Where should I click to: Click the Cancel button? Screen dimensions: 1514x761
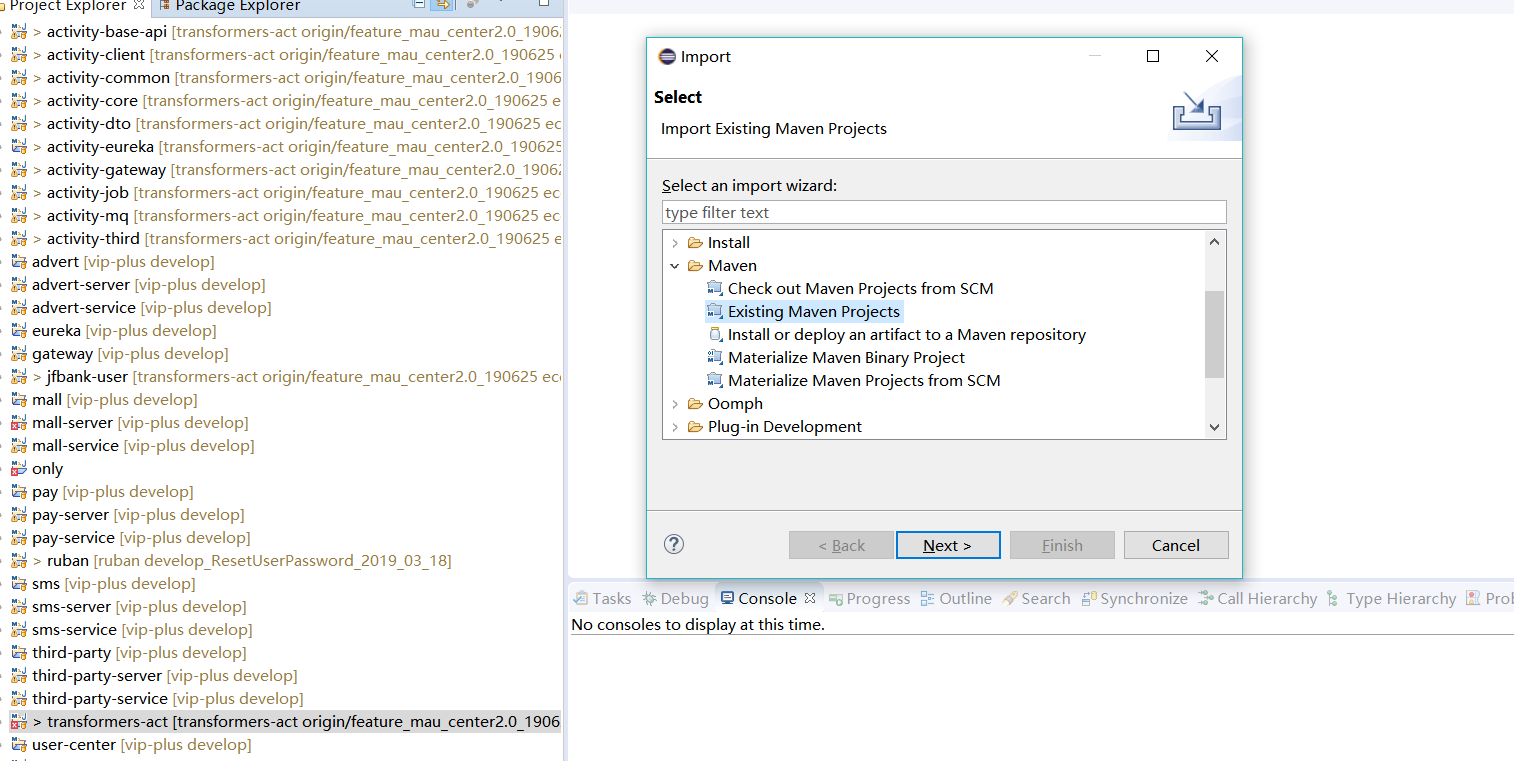[1176, 545]
